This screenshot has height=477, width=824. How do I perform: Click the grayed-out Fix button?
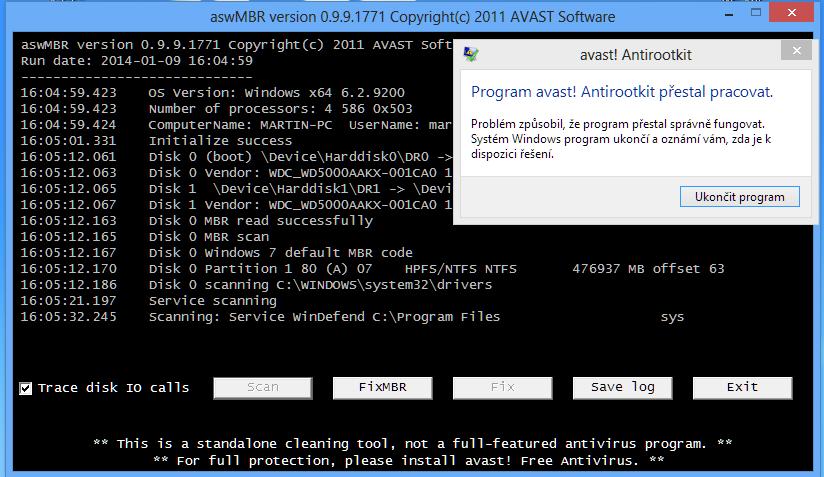pyautogui.click(x=502, y=388)
